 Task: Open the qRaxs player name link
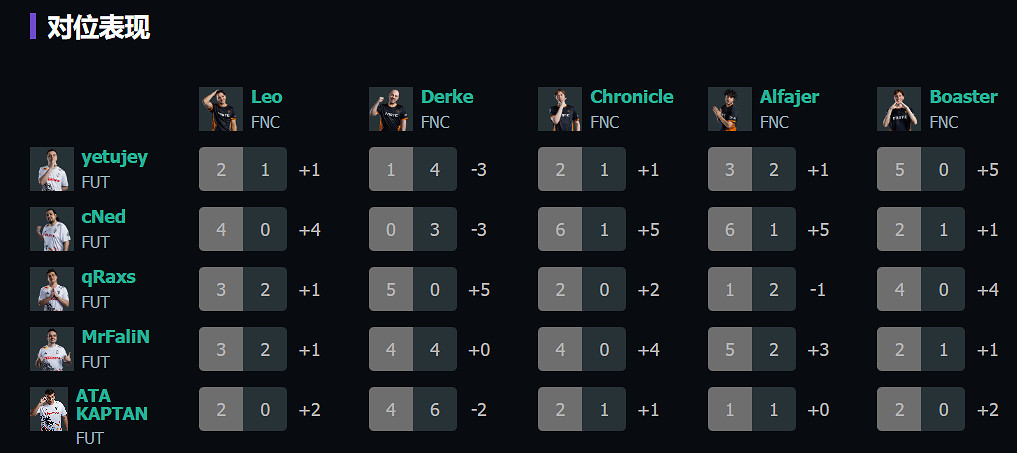point(108,277)
